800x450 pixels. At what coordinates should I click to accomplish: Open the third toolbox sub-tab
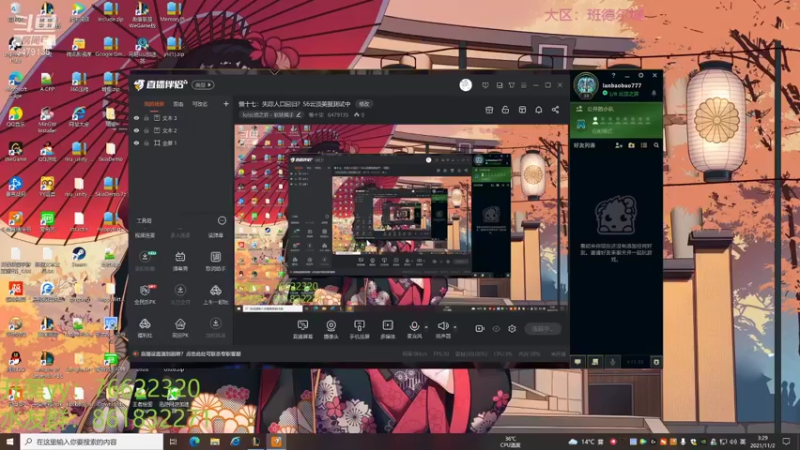215,235
